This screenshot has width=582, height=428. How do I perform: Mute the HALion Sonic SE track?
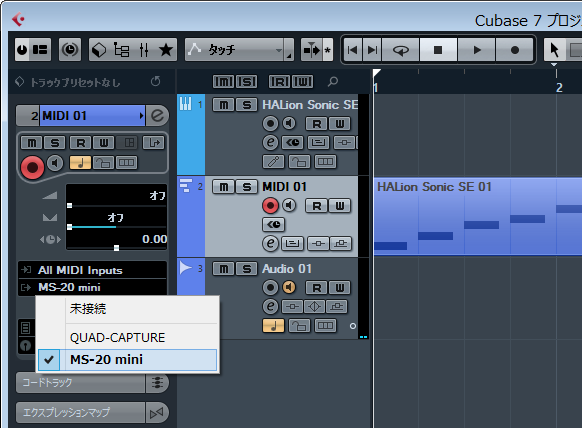[x=223, y=105]
